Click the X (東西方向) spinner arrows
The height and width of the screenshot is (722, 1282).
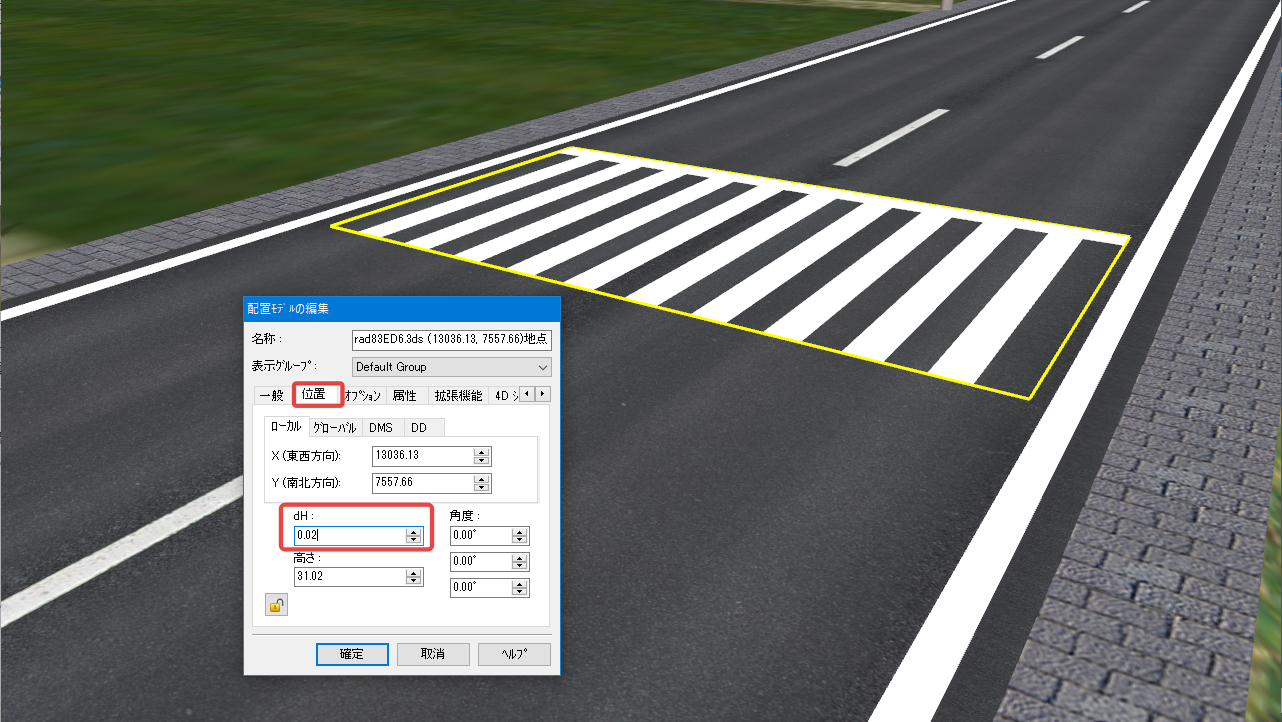pyautogui.click(x=482, y=456)
